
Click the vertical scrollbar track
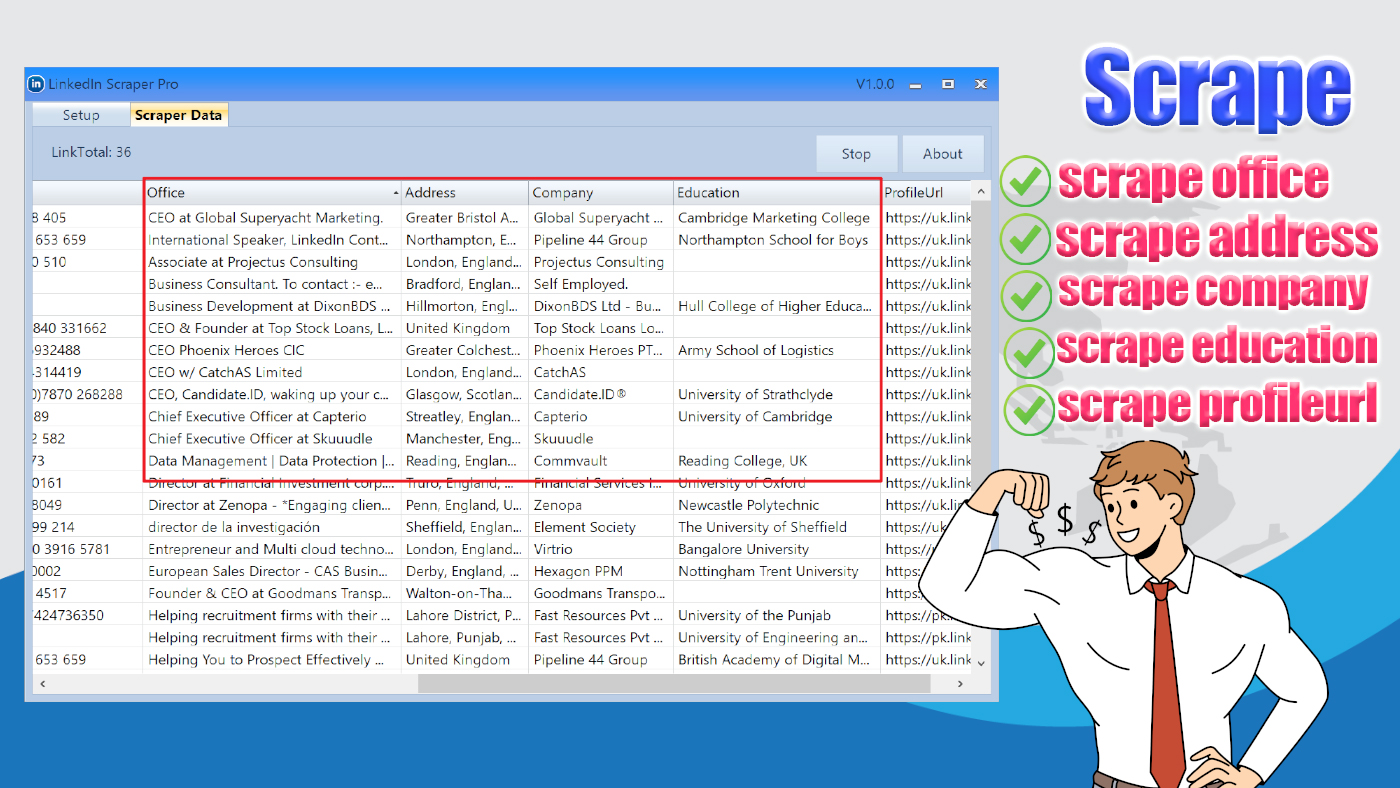[981, 428]
